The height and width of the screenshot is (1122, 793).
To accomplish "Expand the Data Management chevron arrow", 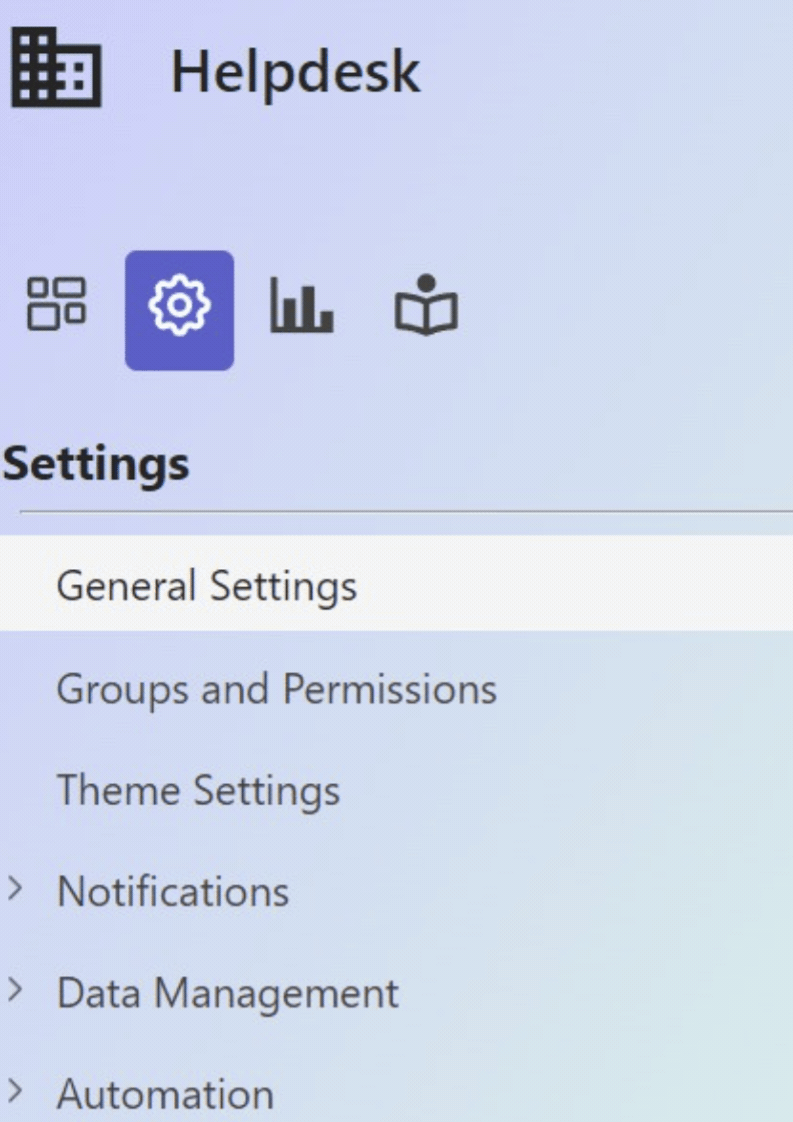I will (15, 990).
